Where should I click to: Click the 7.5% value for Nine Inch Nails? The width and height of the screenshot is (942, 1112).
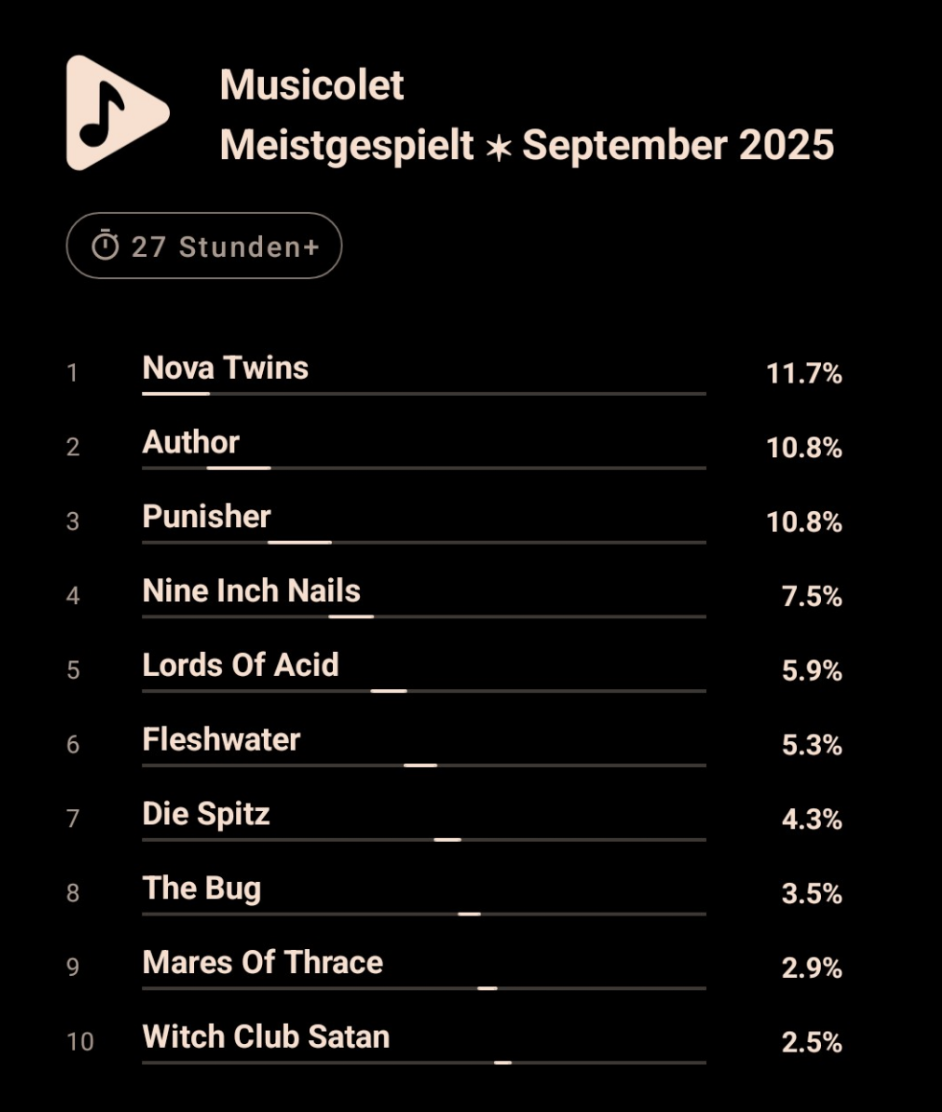pyautogui.click(x=811, y=597)
